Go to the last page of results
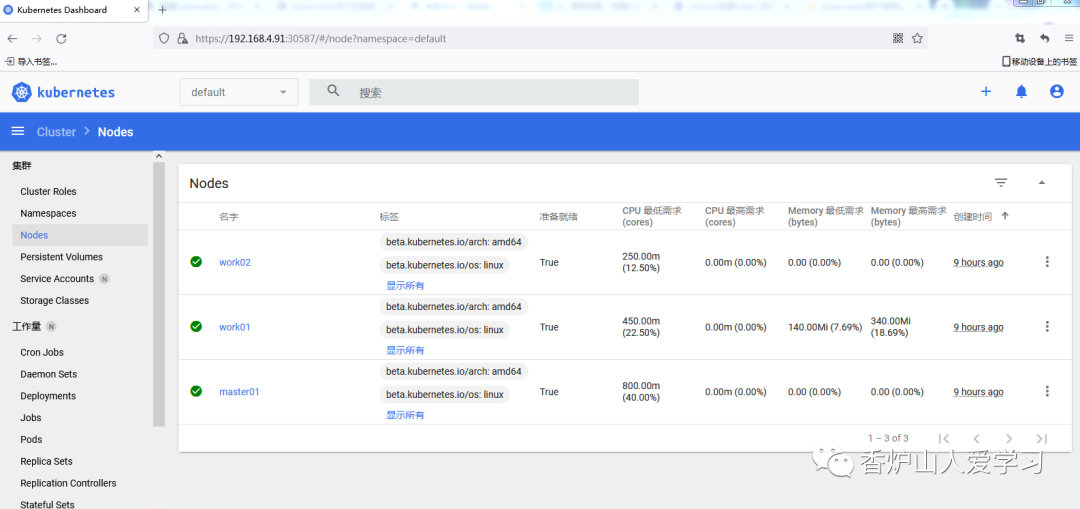The image size is (1080, 509). click(1041, 439)
